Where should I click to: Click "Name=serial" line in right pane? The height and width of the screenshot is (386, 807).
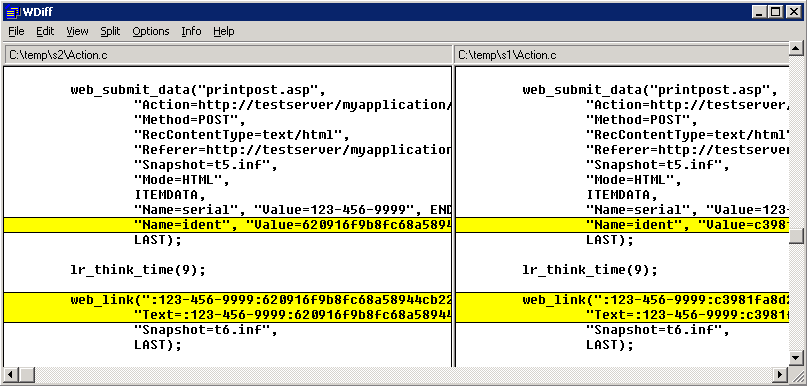click(x=687, y=210)
